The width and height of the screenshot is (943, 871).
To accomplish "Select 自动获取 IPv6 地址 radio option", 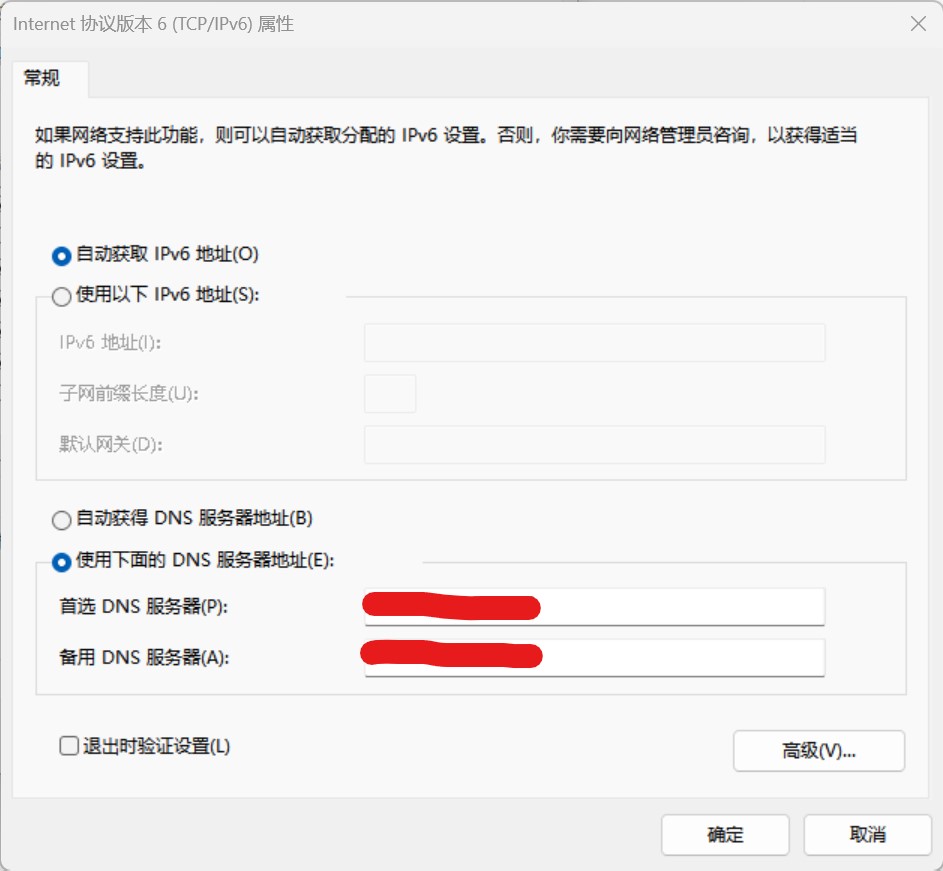I will 62,255.
